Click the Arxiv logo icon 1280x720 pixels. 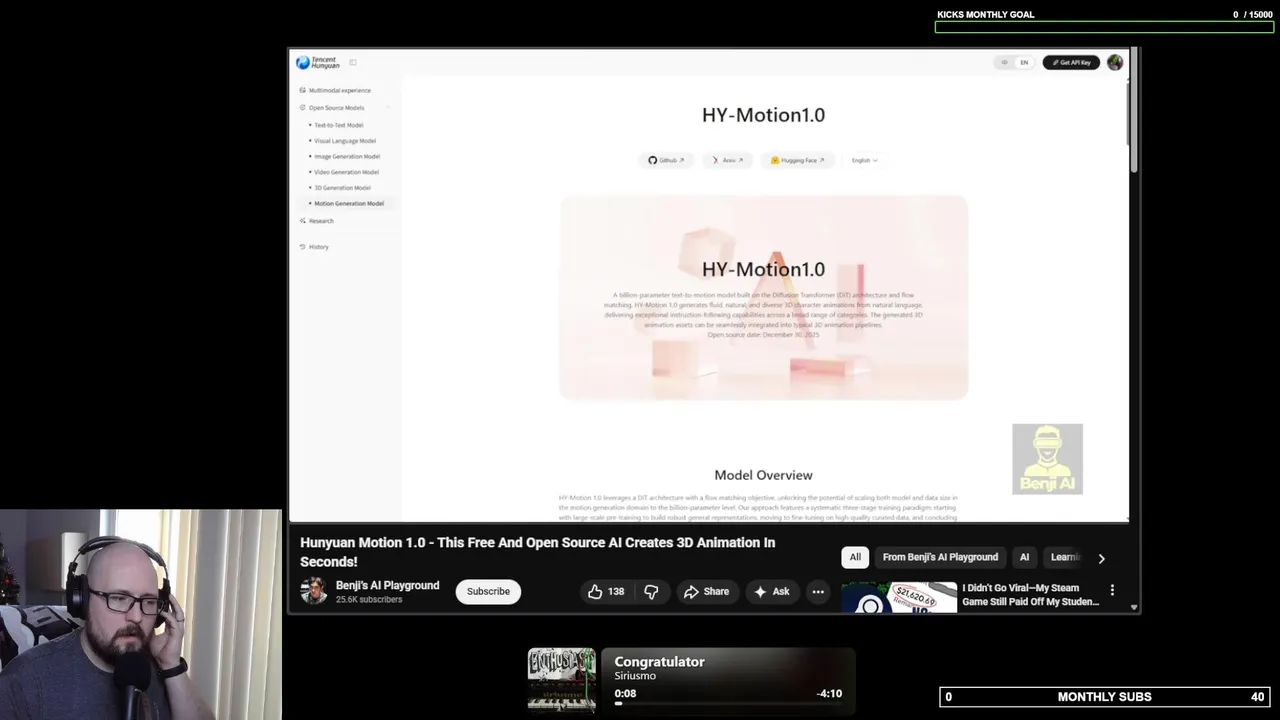coord(715,160)
